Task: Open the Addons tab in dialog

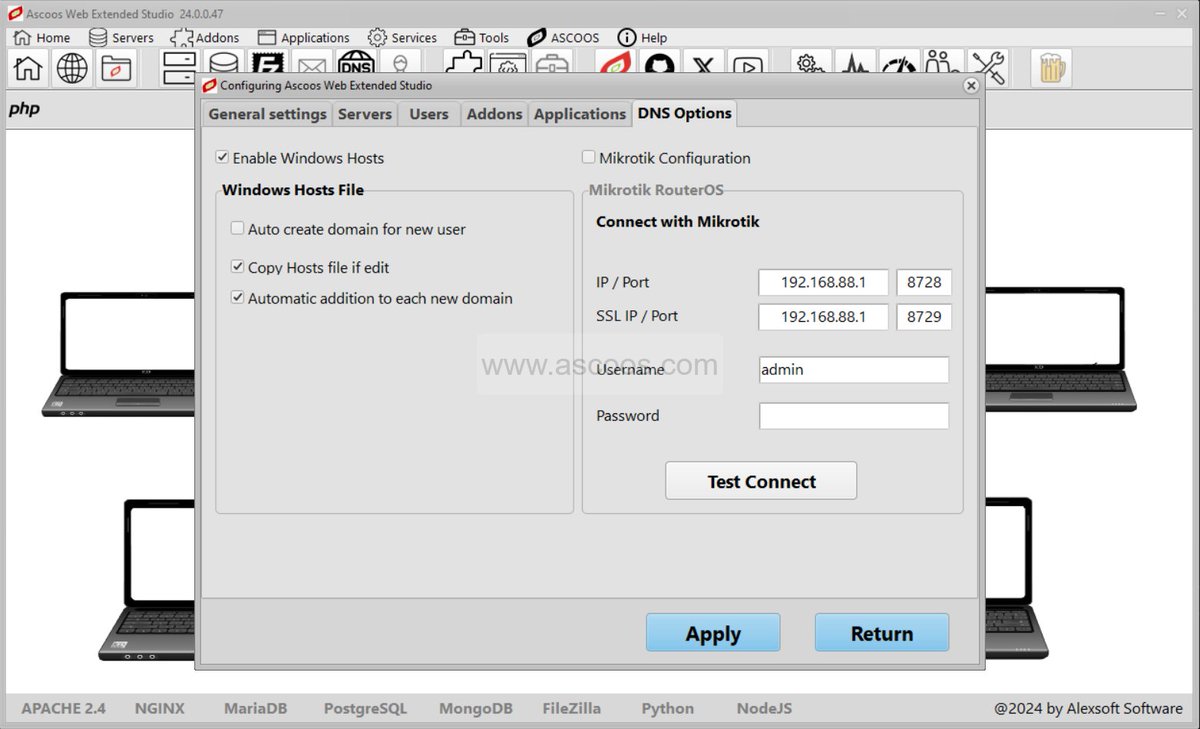Action: coord(494,114)
